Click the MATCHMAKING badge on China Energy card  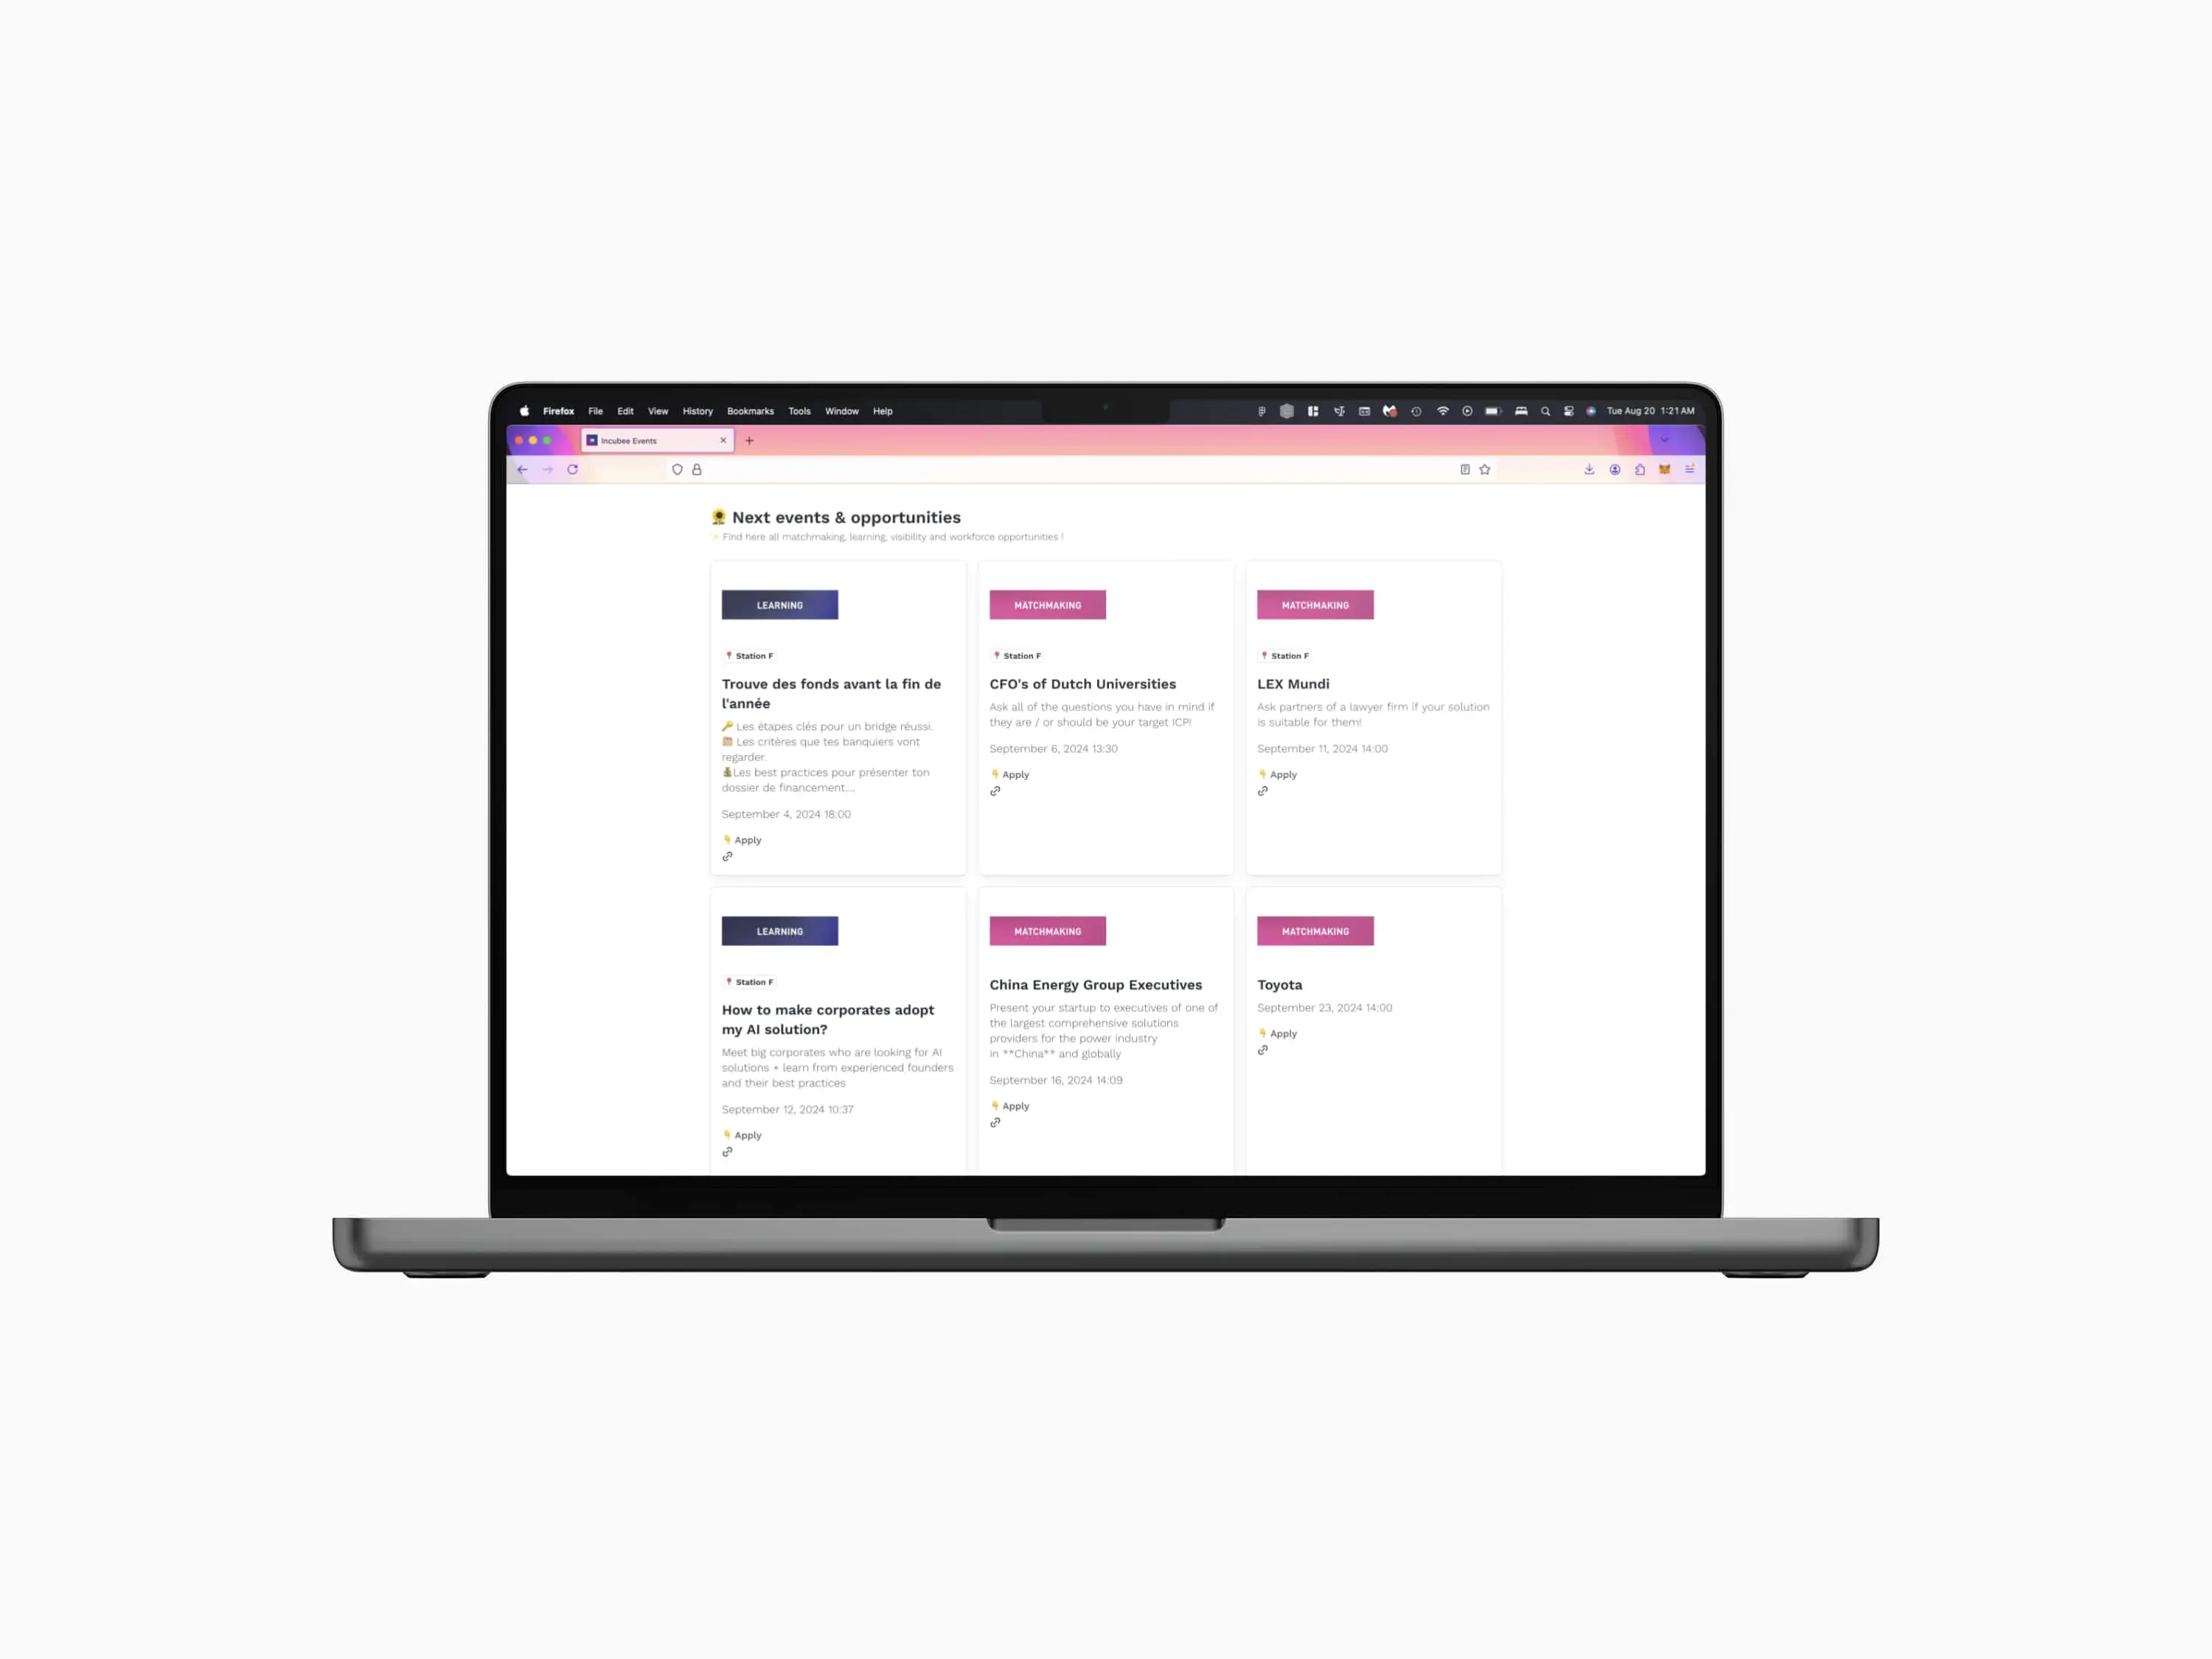pyautogui.click(x=1047, y=931)
